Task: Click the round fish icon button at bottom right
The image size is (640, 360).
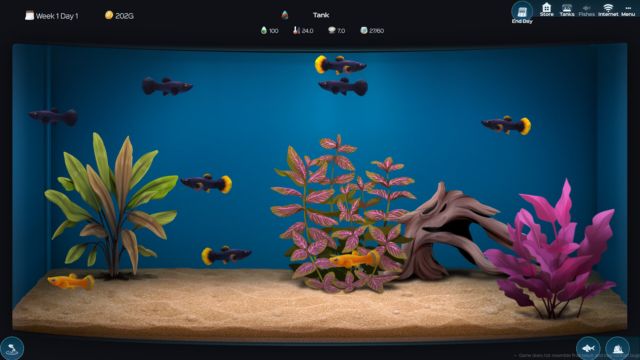Action: 588,348
